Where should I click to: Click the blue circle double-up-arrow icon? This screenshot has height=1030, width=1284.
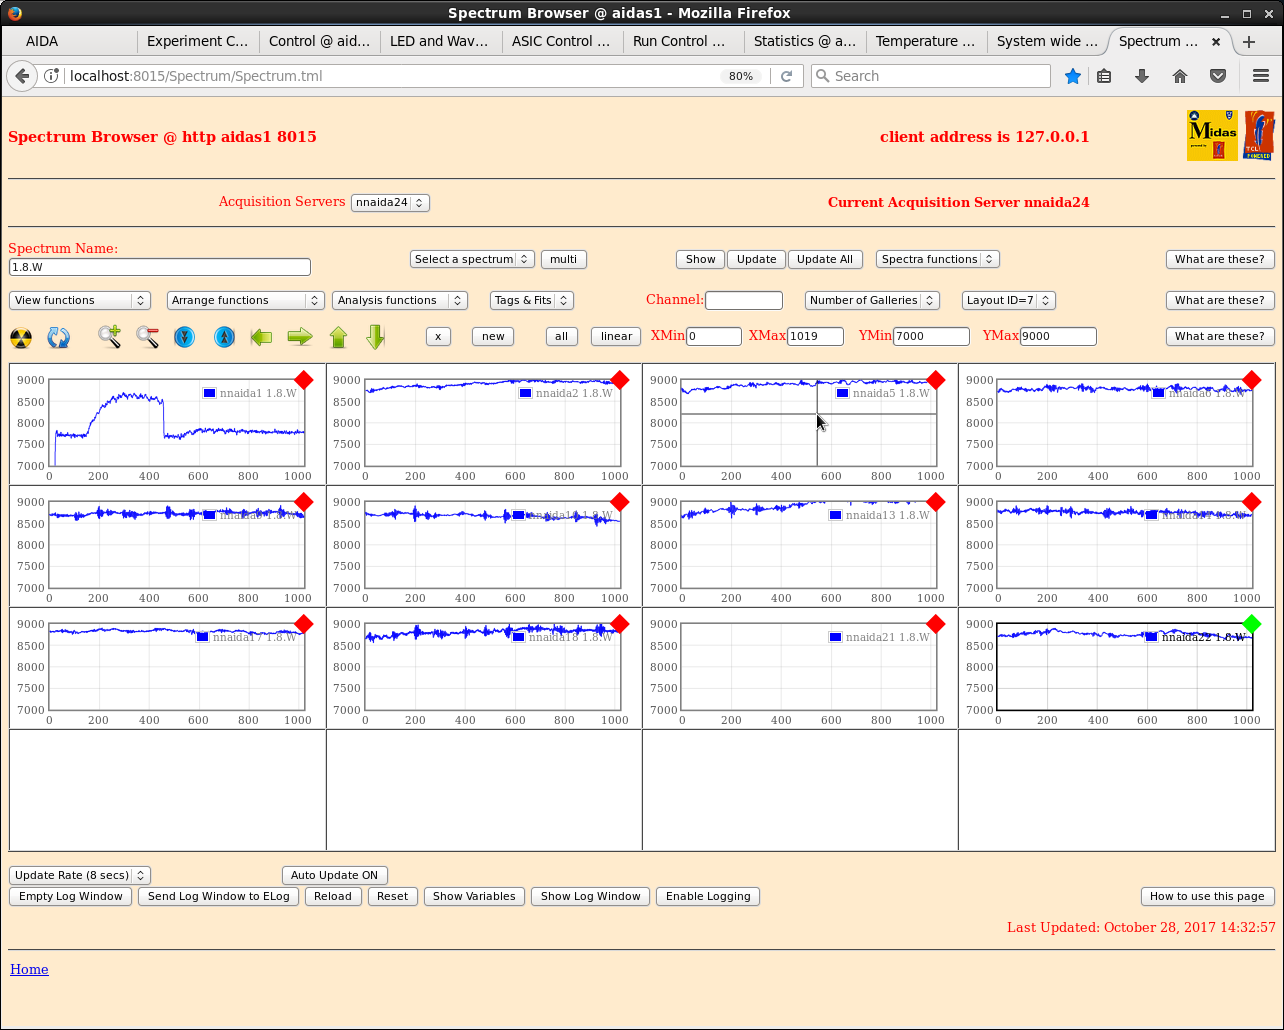(x=225, y=337)
